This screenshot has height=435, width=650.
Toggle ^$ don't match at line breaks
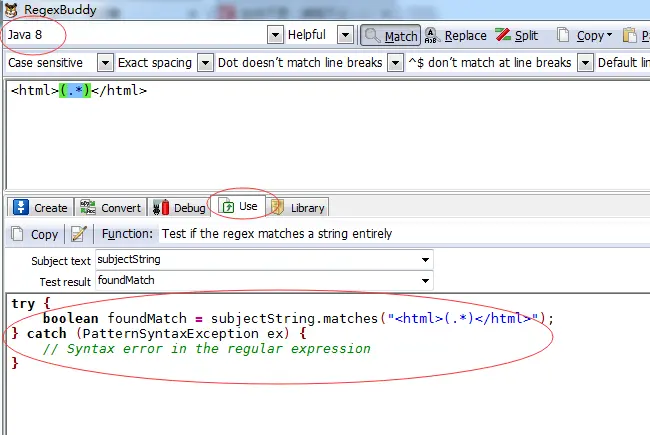click(x=490, y=63)
